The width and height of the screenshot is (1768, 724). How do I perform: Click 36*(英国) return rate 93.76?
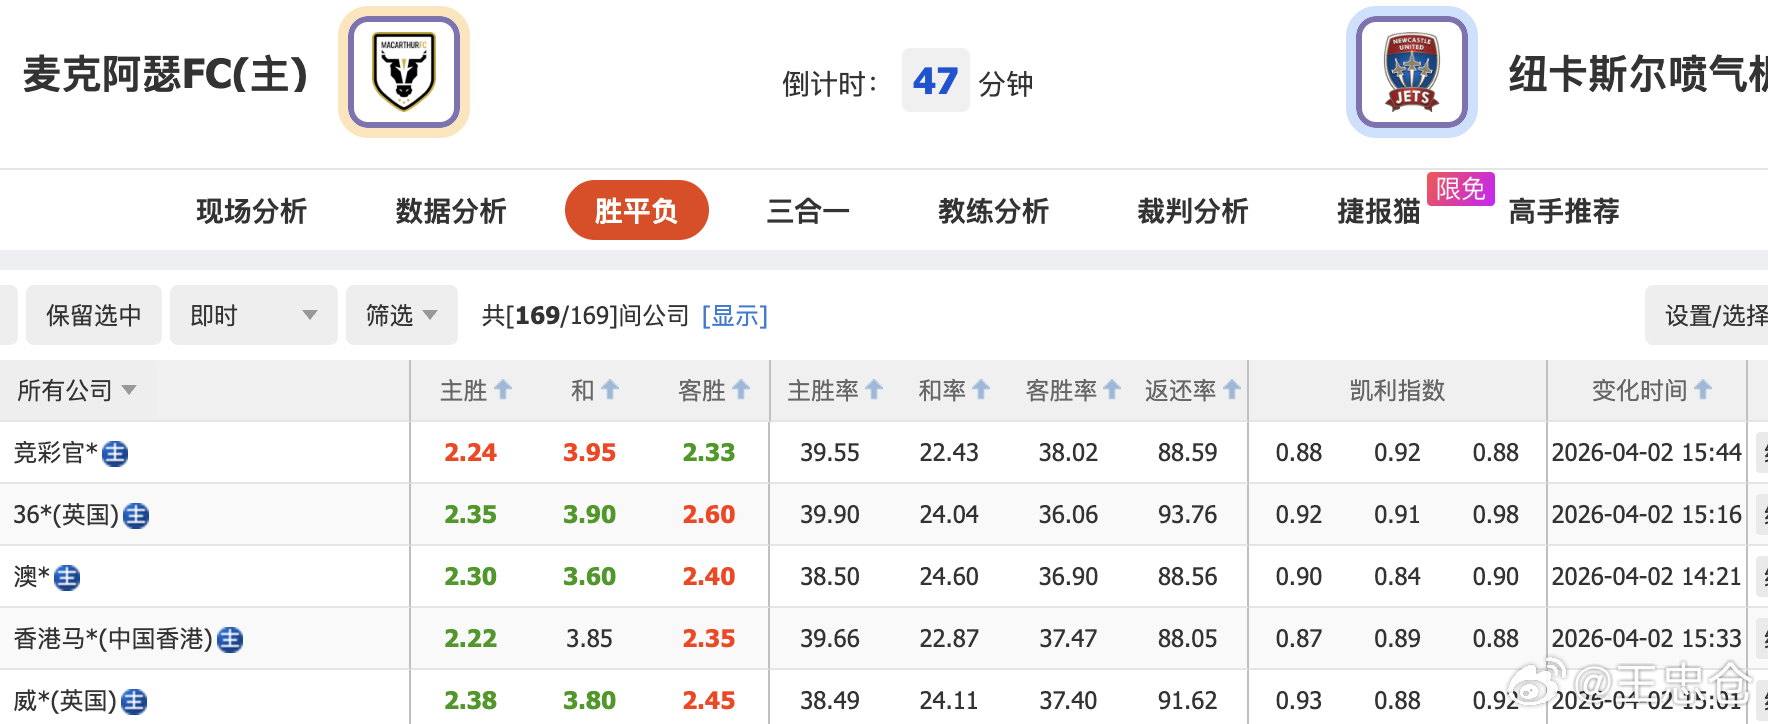(x=1187, y=515)
